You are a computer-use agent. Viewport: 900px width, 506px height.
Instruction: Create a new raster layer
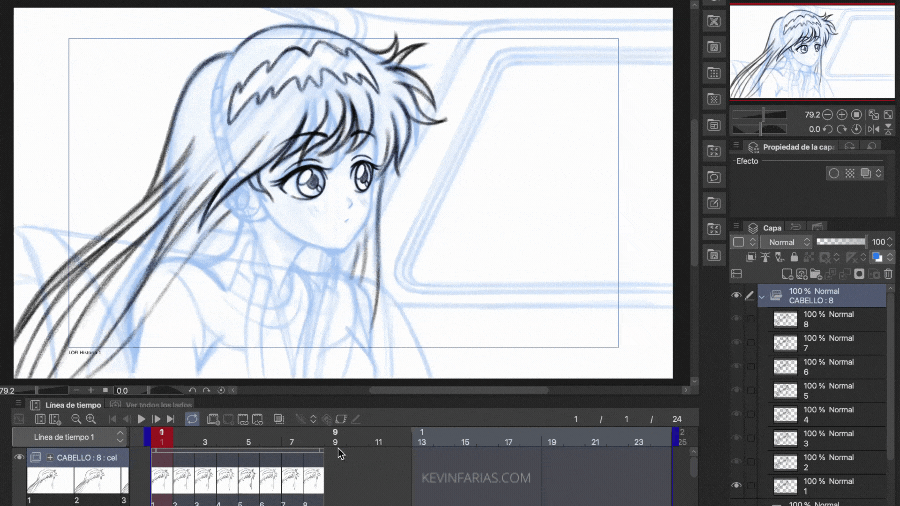(787, 274)
